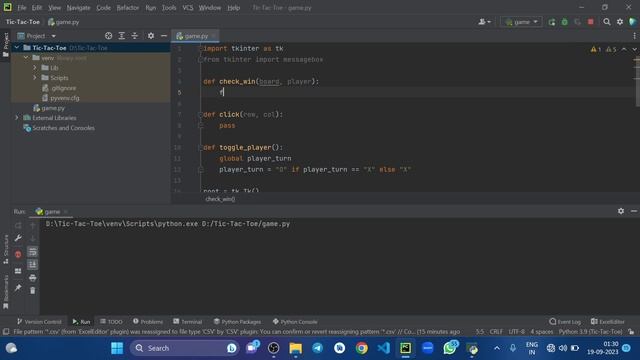This screenshot has height=360, width=640.
Task: Open Version Control tool window
Action: (39, 322)
